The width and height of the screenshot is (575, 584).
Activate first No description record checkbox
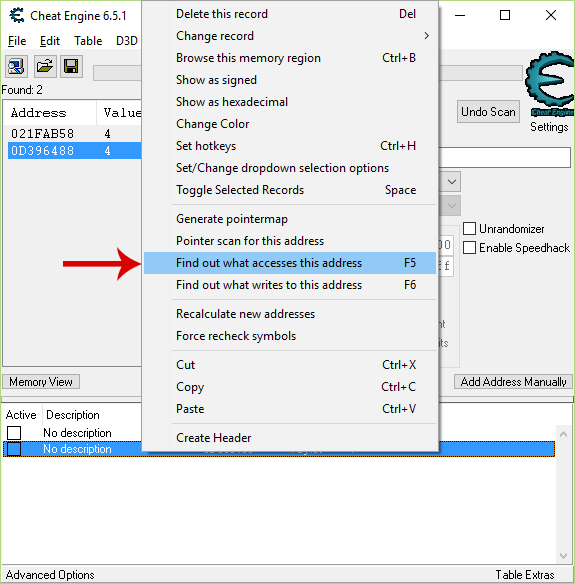tap(14, 433)
